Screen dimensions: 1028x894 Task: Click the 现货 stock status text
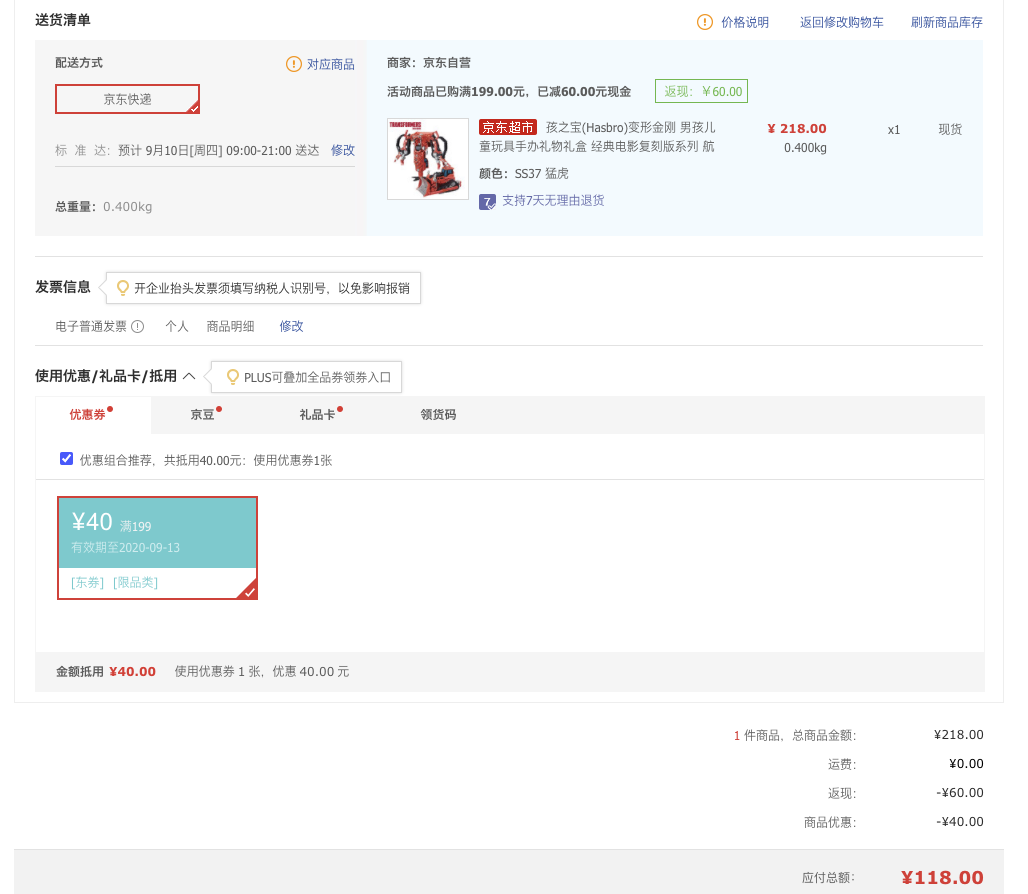(950, 130)
